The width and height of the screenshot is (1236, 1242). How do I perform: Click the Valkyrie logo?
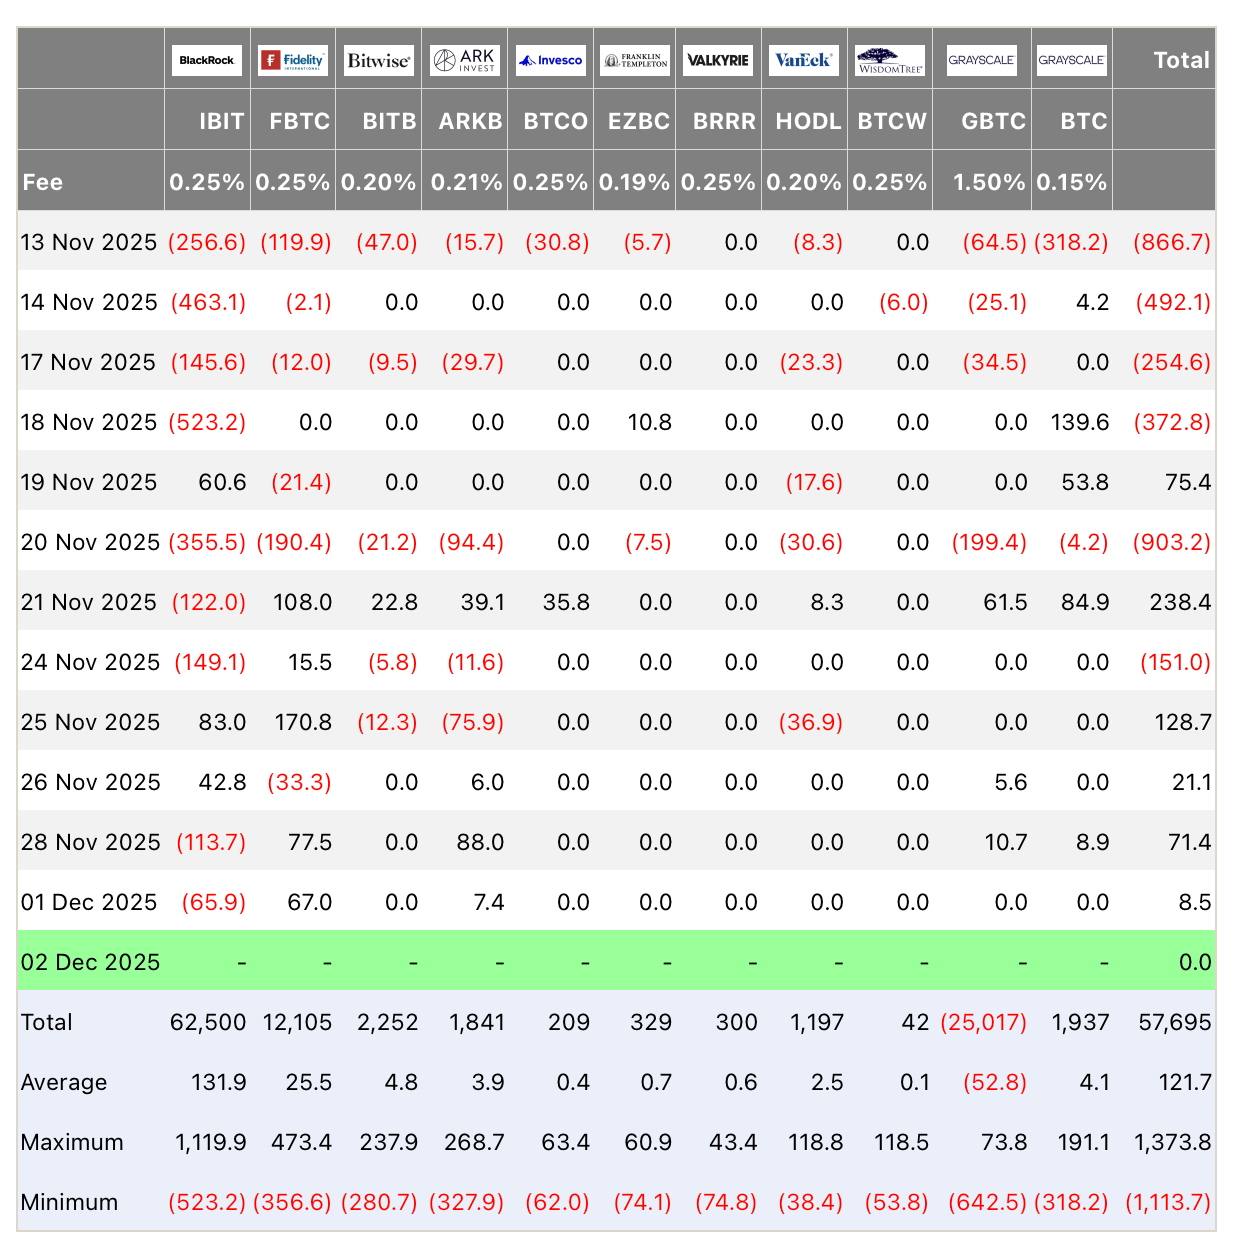[718, 60]
